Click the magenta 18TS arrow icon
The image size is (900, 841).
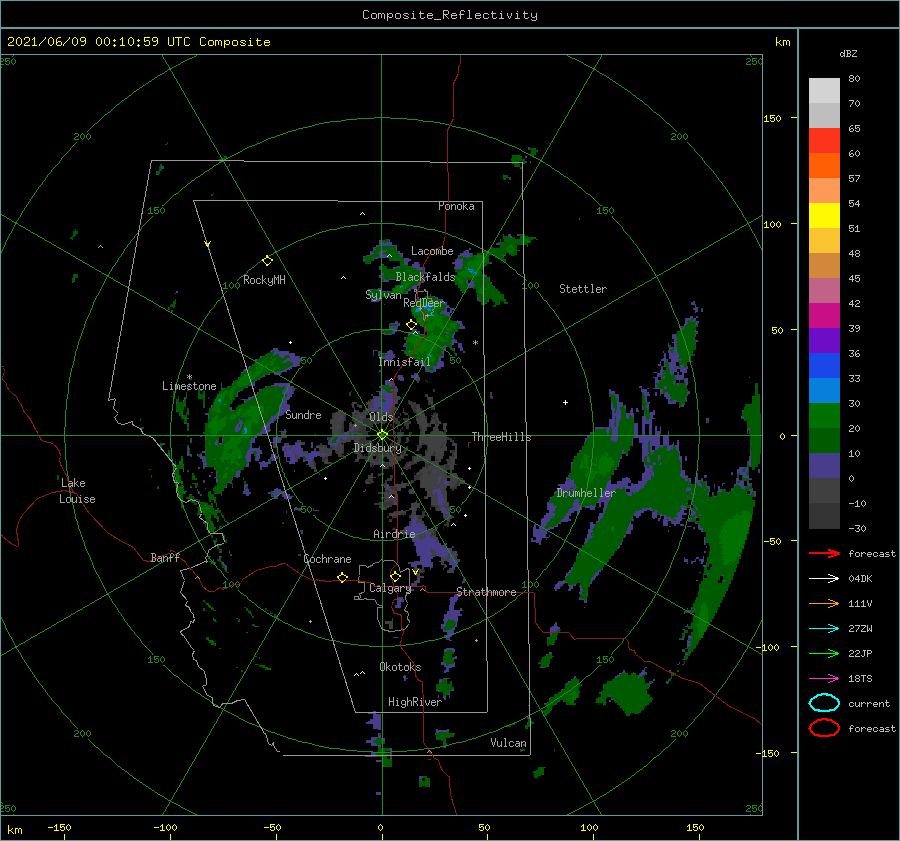pos(824,679)
